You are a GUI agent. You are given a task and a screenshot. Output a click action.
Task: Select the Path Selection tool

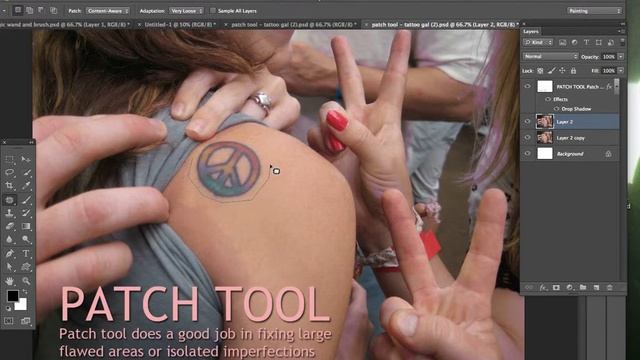[9, 267]
